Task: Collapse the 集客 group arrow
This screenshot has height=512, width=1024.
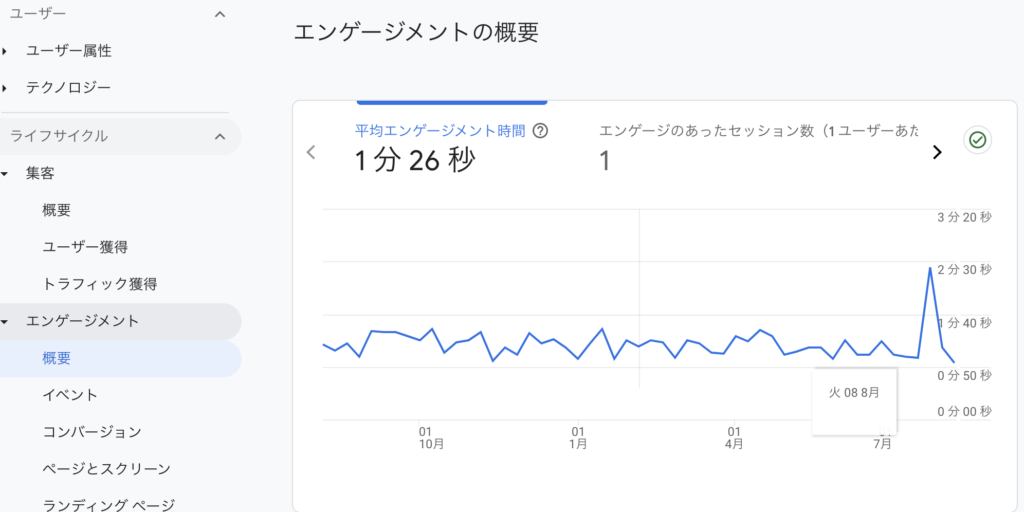Action: tap(5, 174)
